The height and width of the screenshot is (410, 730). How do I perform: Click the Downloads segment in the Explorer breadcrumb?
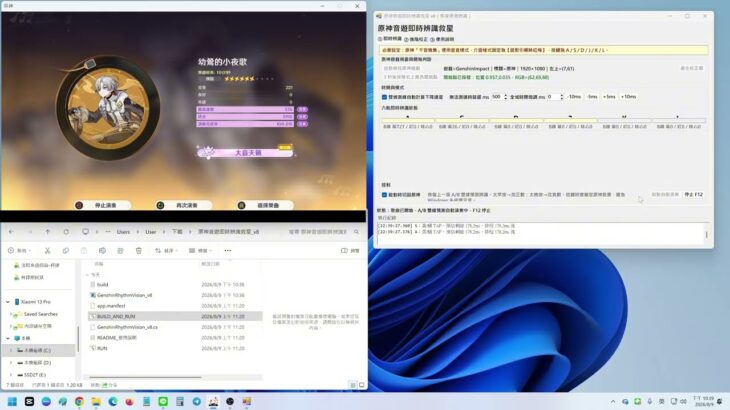[x=177, y=232]
